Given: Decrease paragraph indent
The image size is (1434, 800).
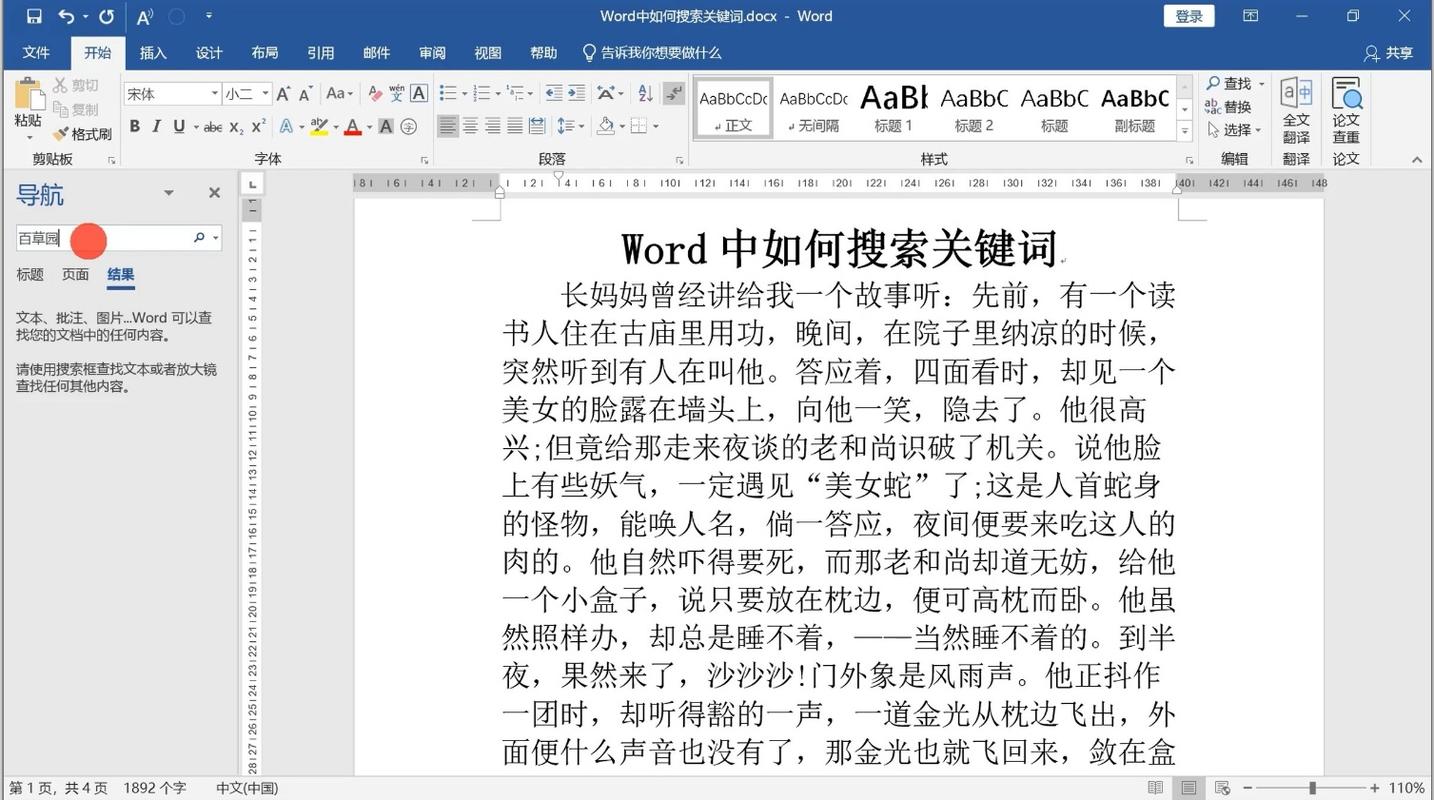Looking at the screenshot, I should coord(553,93).
